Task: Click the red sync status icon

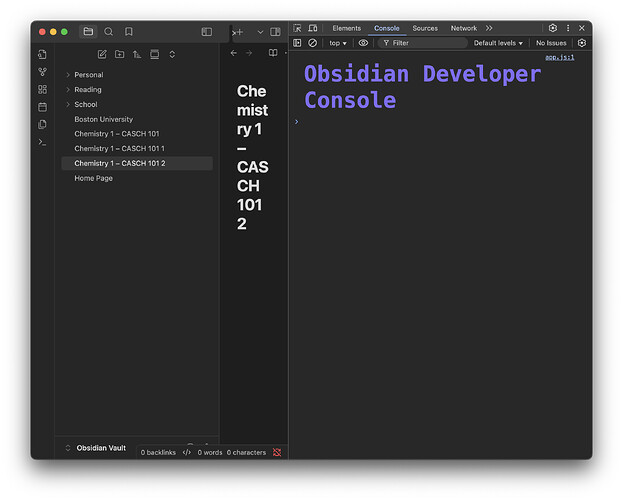Action: [x=277, y=452]
